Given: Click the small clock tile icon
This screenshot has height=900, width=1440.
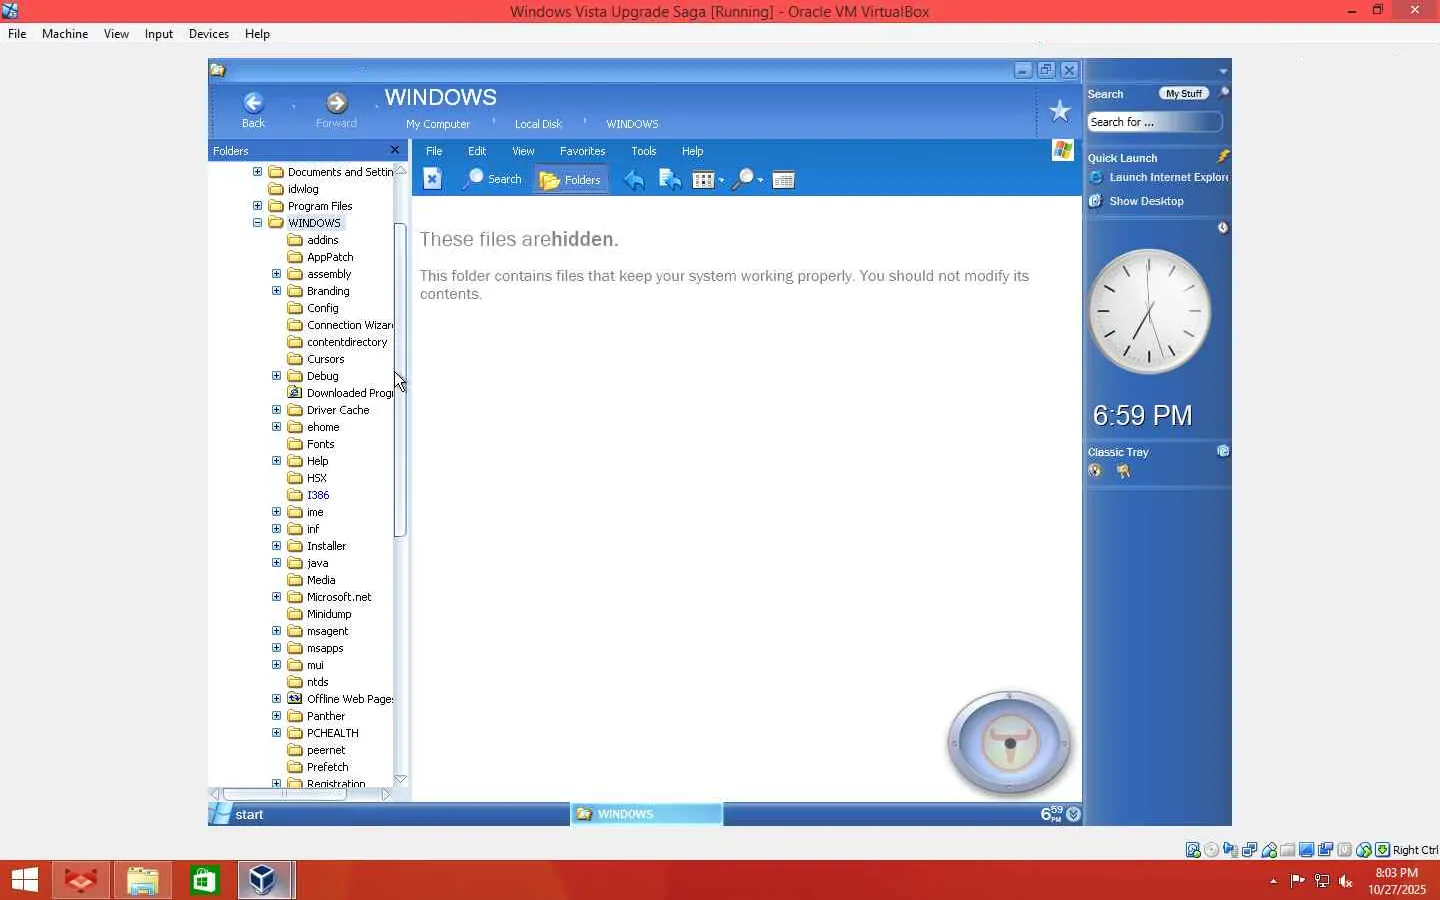Looking at the screenshot, I should tap(1222, 228).
